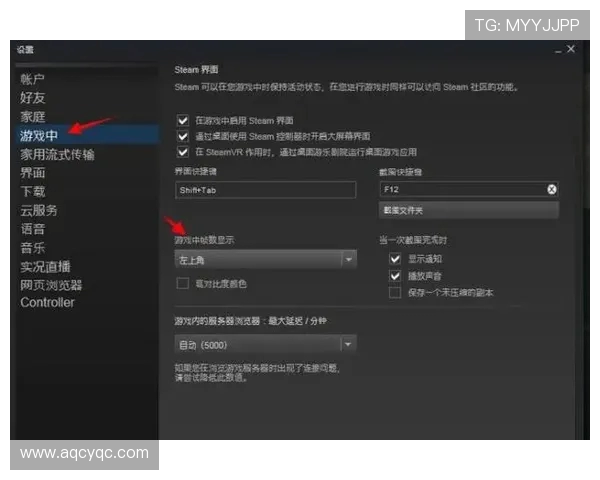Open 音乐 settings category
The image size is (600, 480).
[x=33, y=248]
